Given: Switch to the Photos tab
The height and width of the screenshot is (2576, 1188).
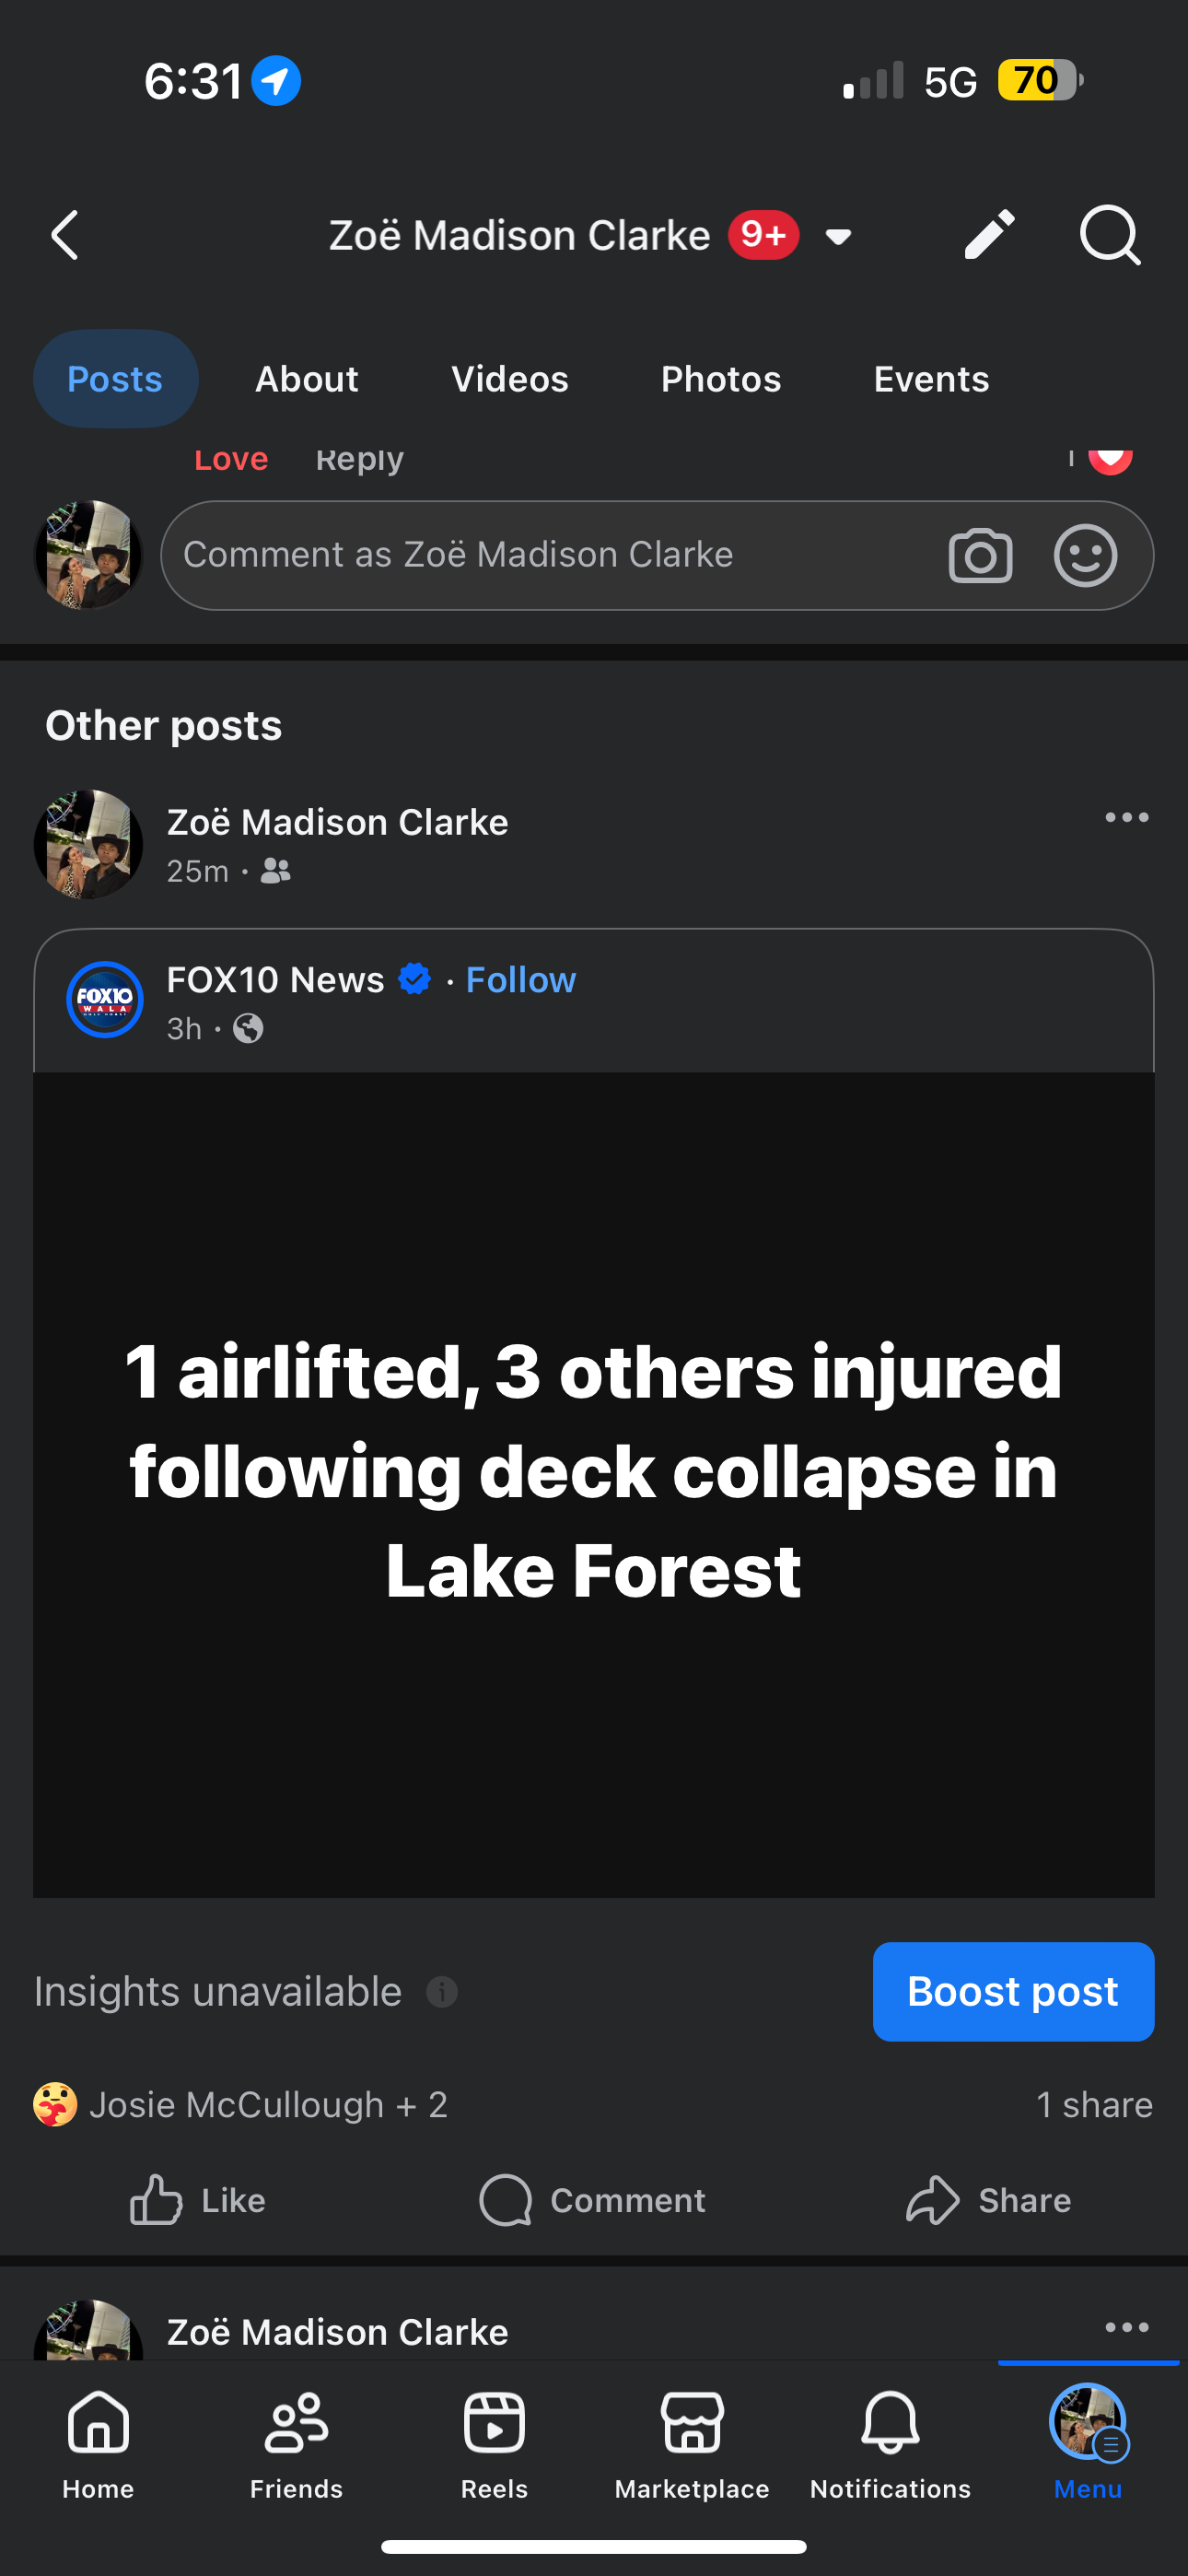Looking at the screenshot, I should (x=720, y=380).
